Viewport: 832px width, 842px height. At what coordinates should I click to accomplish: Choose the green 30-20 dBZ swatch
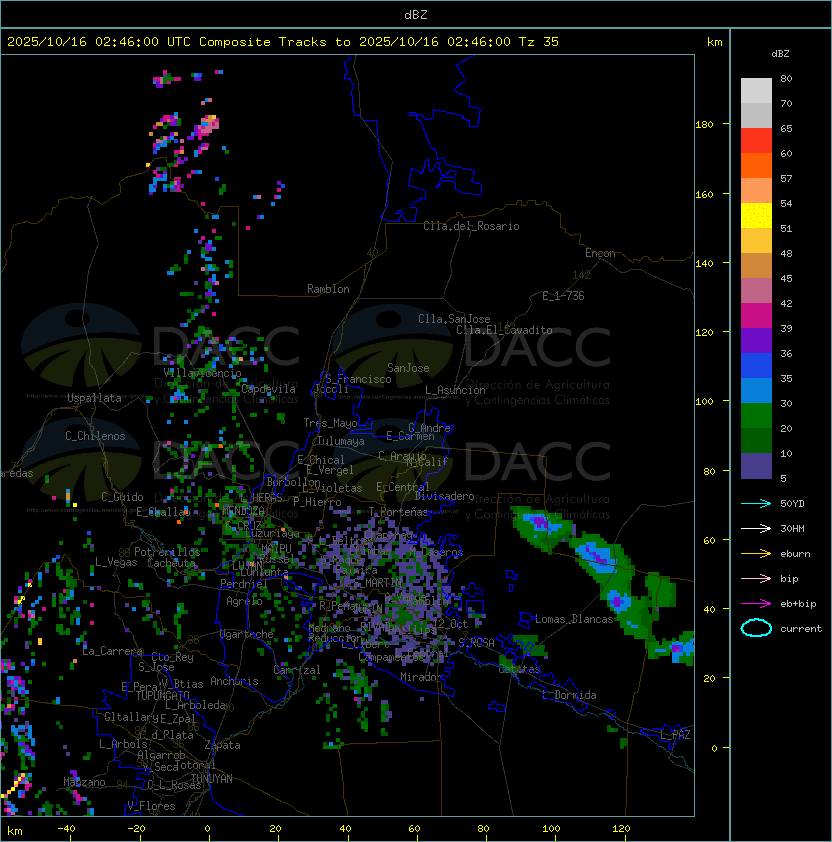[756, 416]
